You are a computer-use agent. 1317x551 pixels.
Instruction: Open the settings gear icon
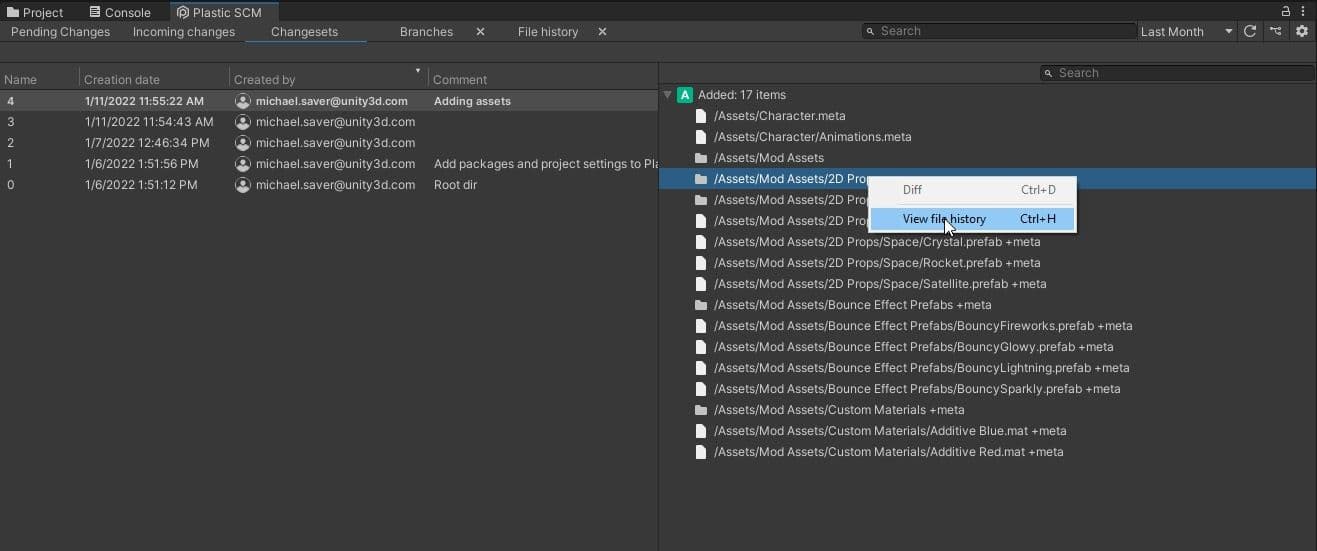[x=1301, y=31]
